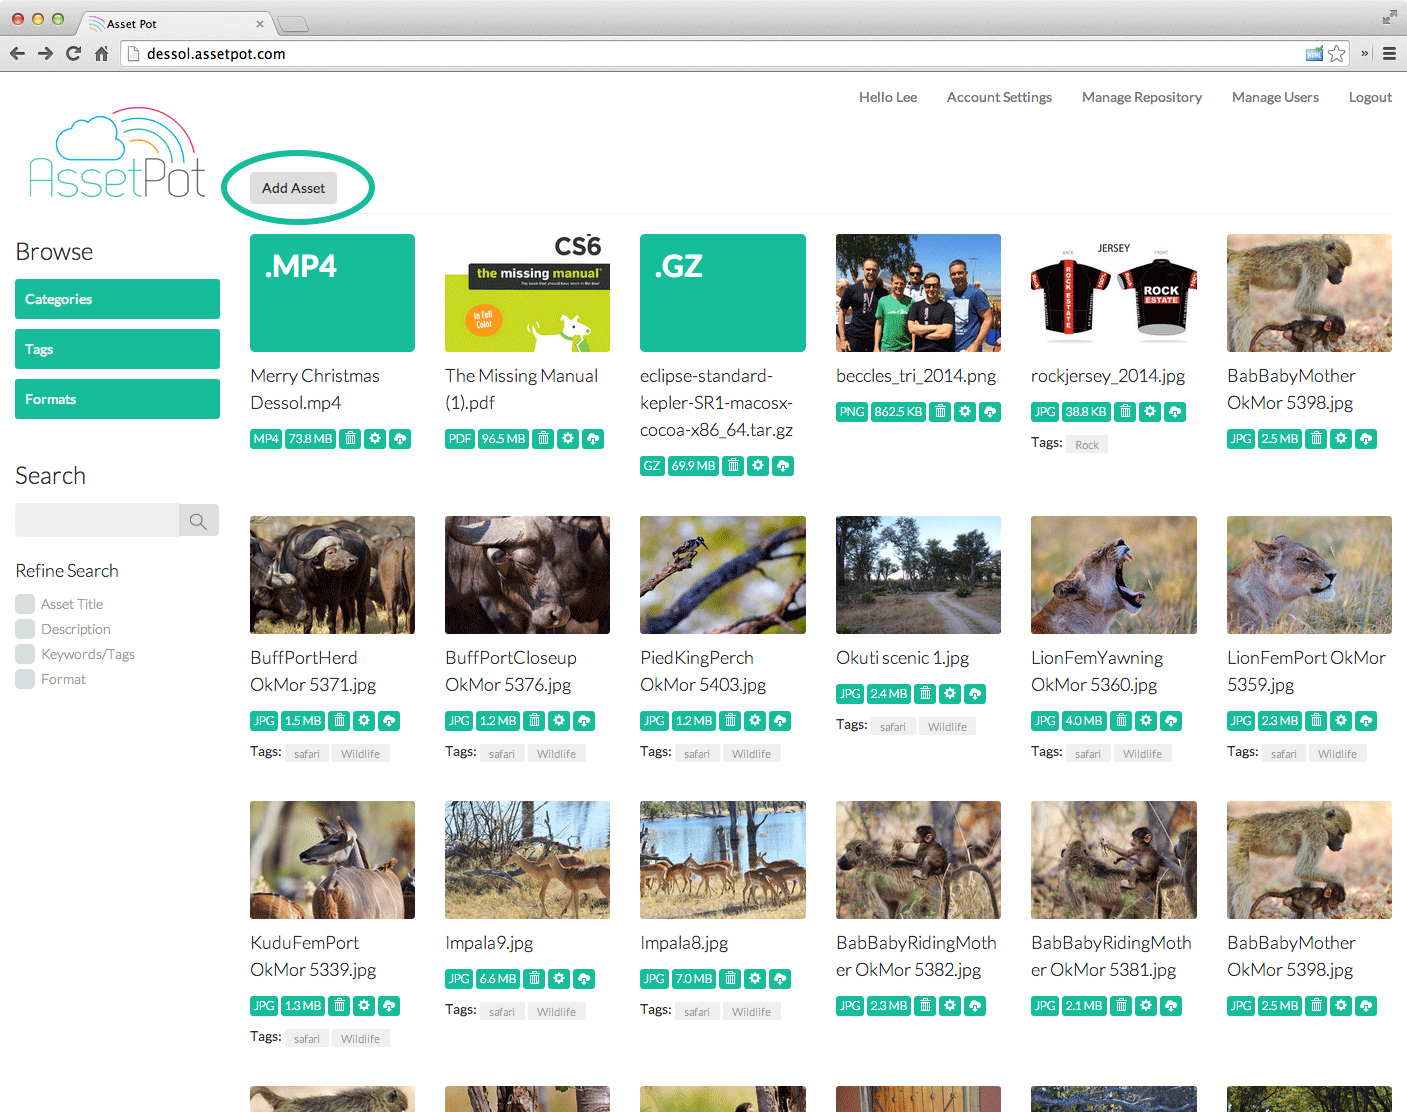This screenshot has height=1112, width=1407.
Task: Delete BuffPortHerd OkMor 5371.jpg
Action: [x=340, y=721]
